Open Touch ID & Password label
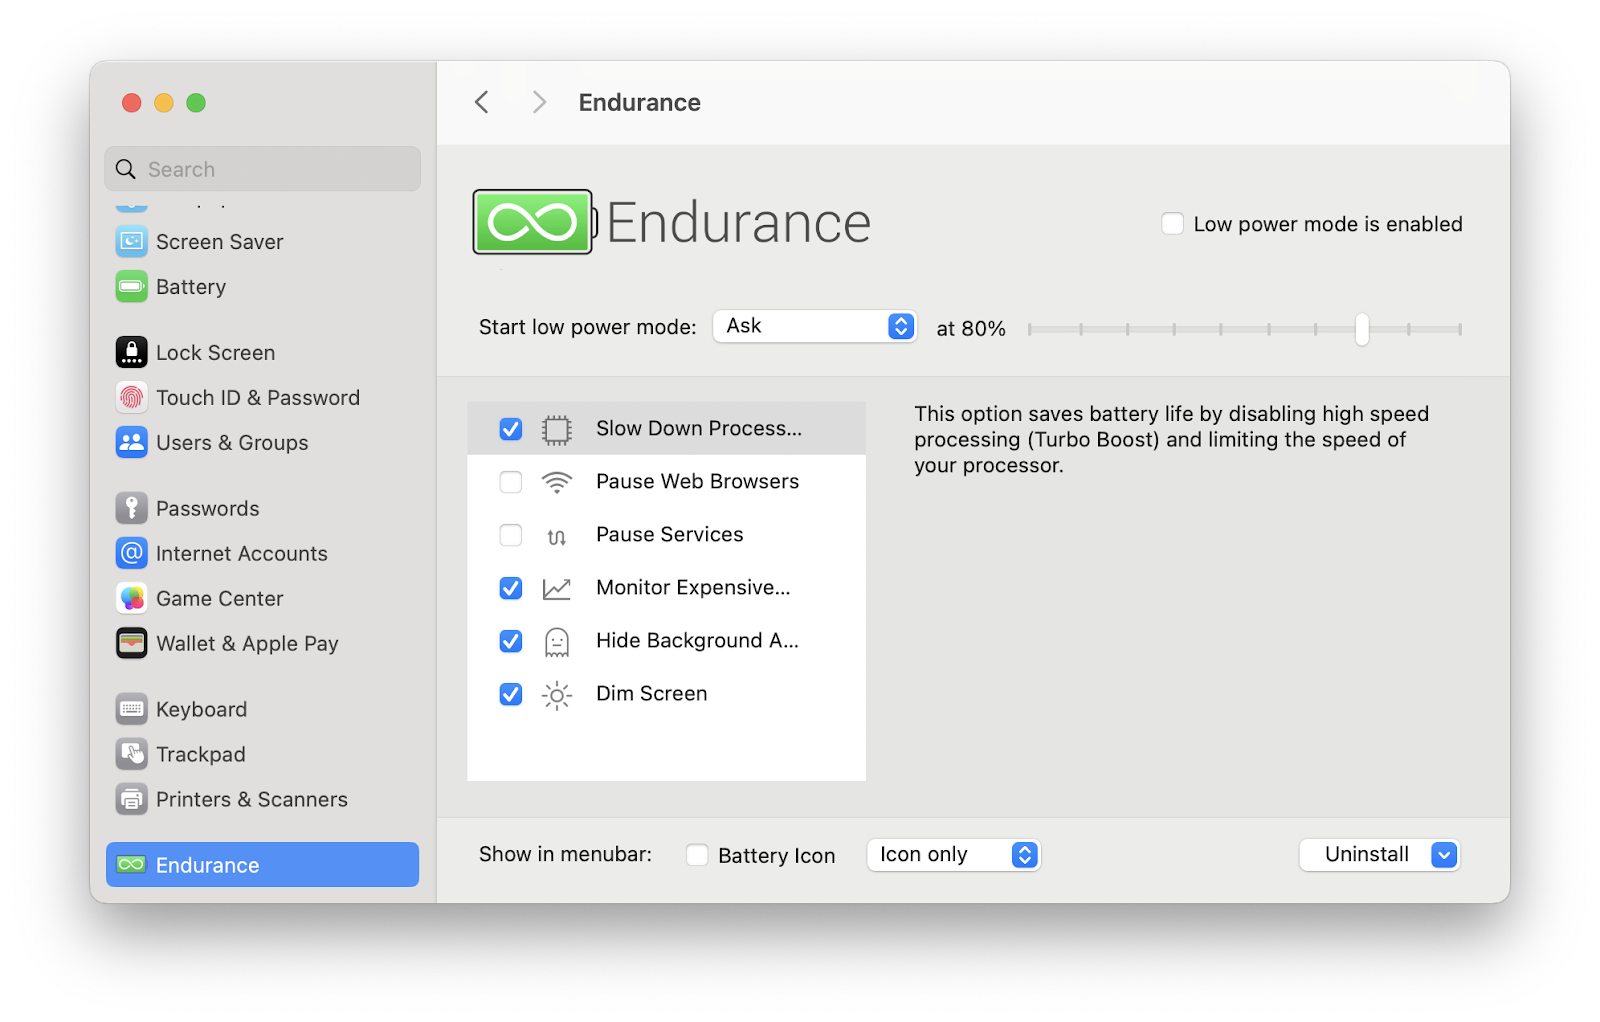 click(258, 398)
